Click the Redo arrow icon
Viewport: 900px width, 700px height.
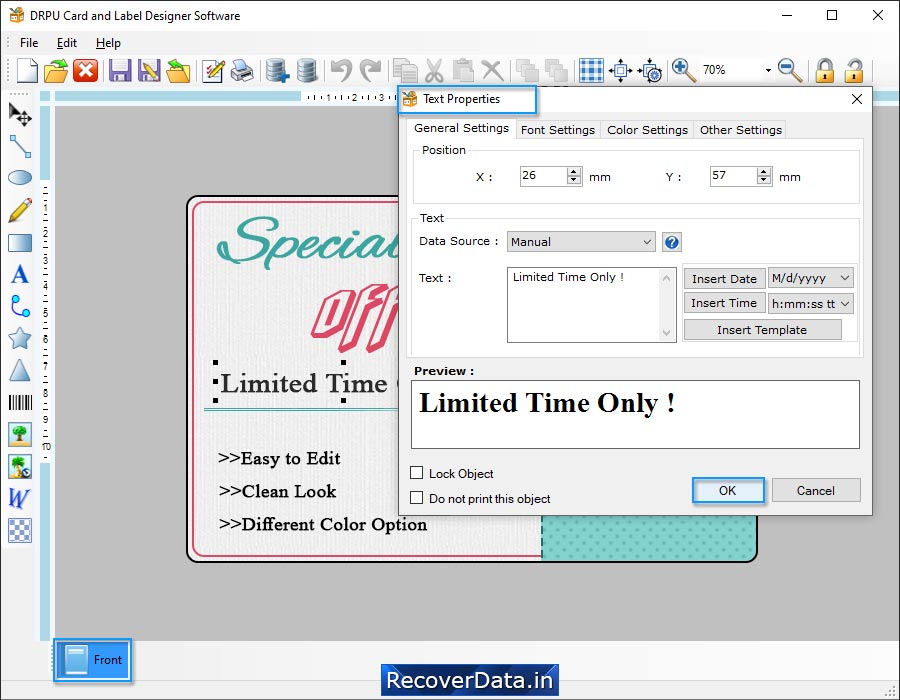[x=370, y=71]
